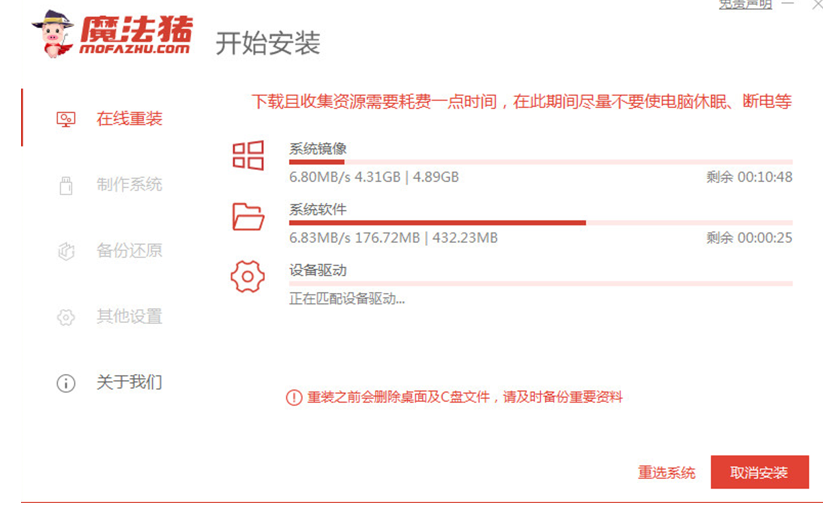Open the 其他设置 sidebar item
The width and height of the screenshot is (823, 506).
click(129, 317)
